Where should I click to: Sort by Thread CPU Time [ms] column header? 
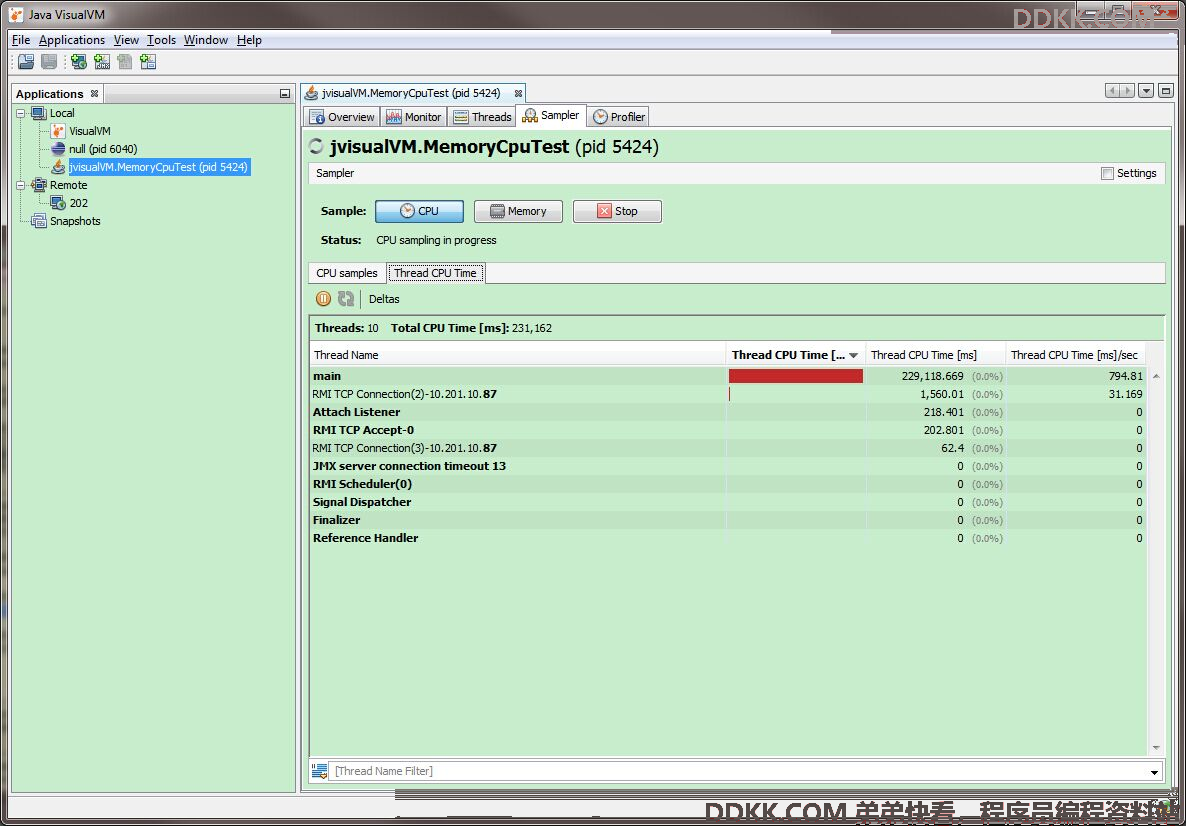[x=935, y=355]
